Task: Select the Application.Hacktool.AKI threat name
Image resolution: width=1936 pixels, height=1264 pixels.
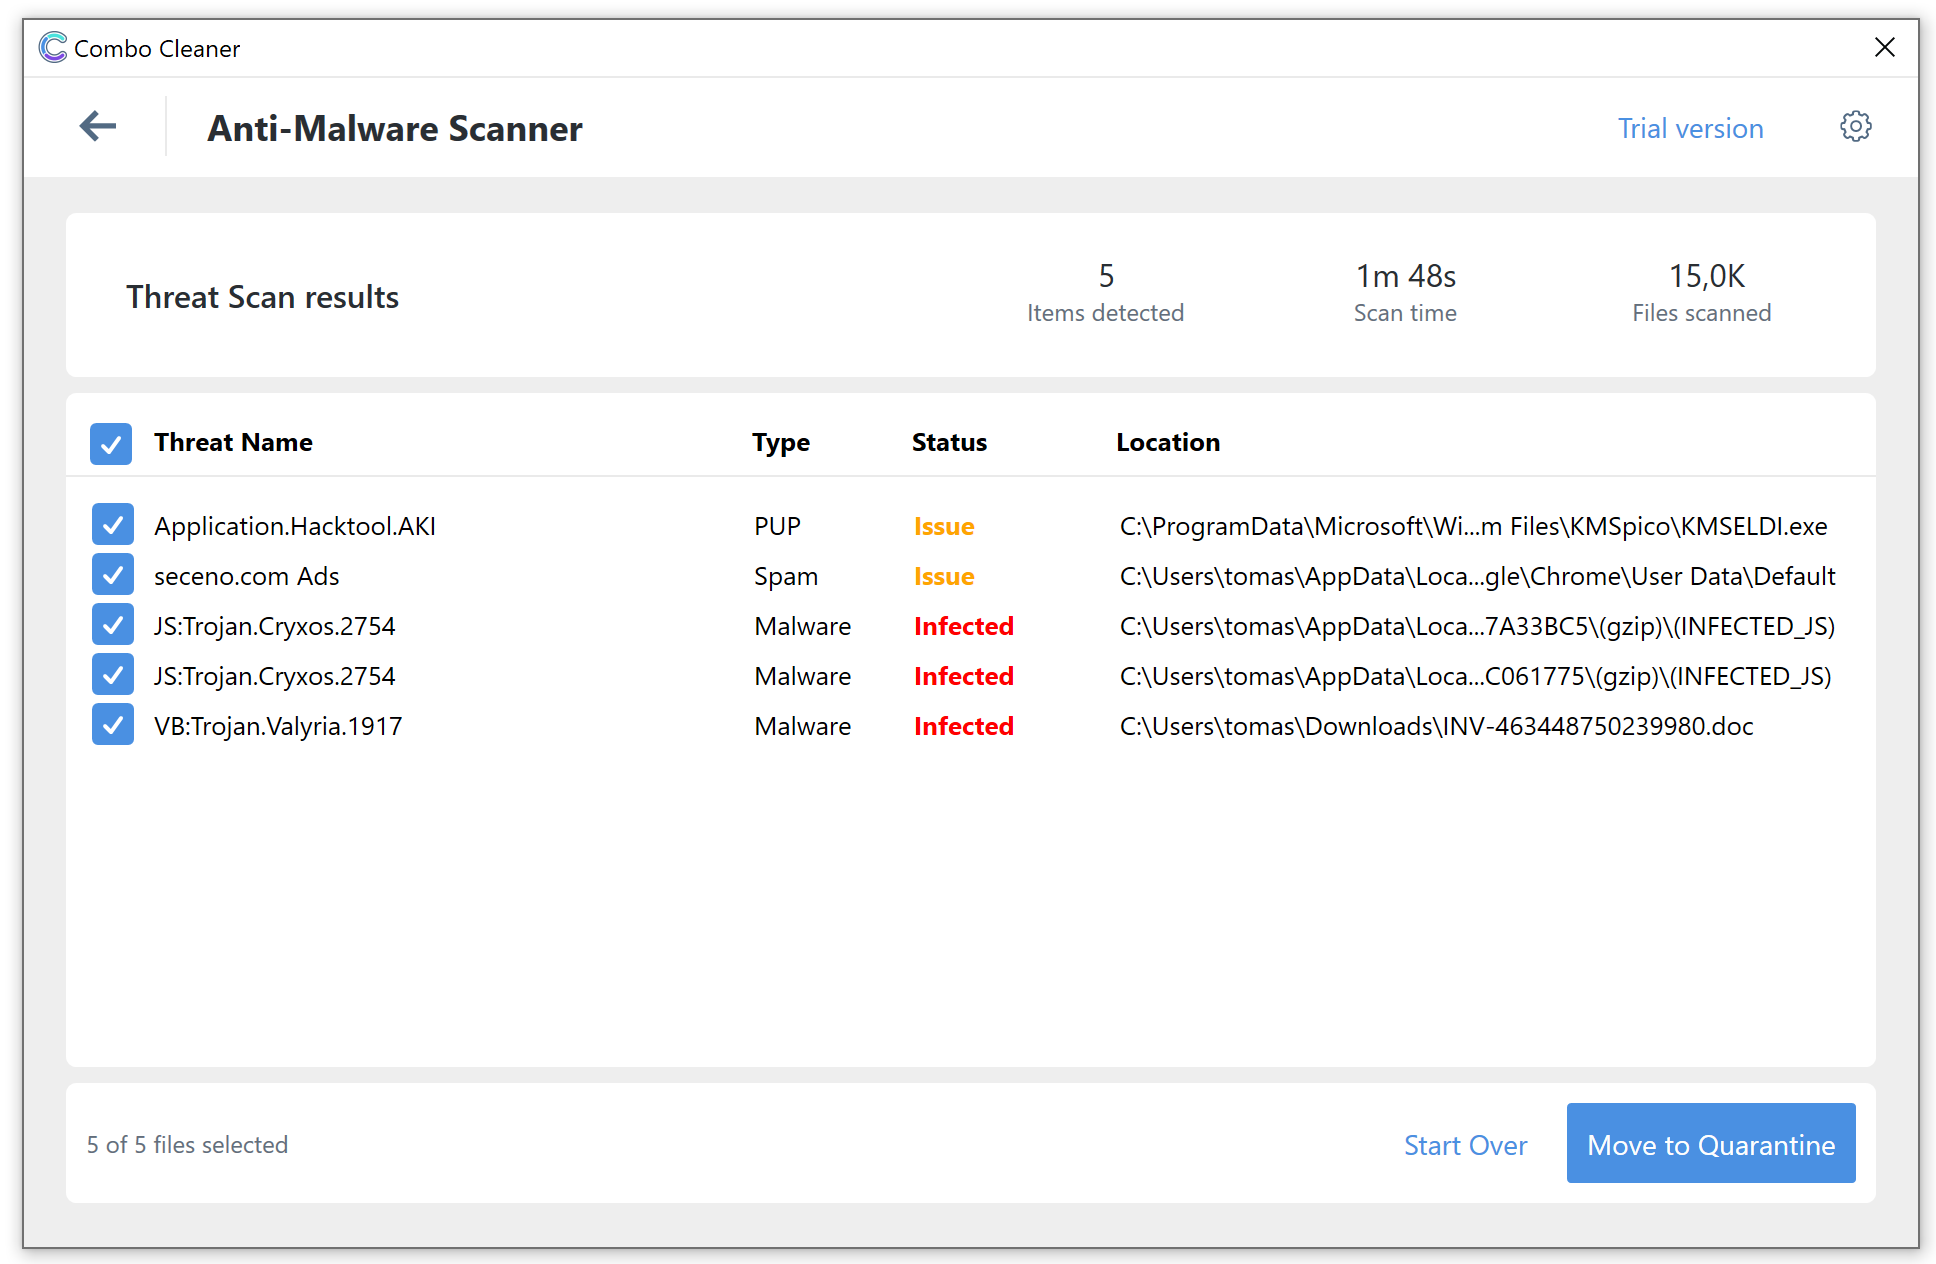Action: click(295, 526)
